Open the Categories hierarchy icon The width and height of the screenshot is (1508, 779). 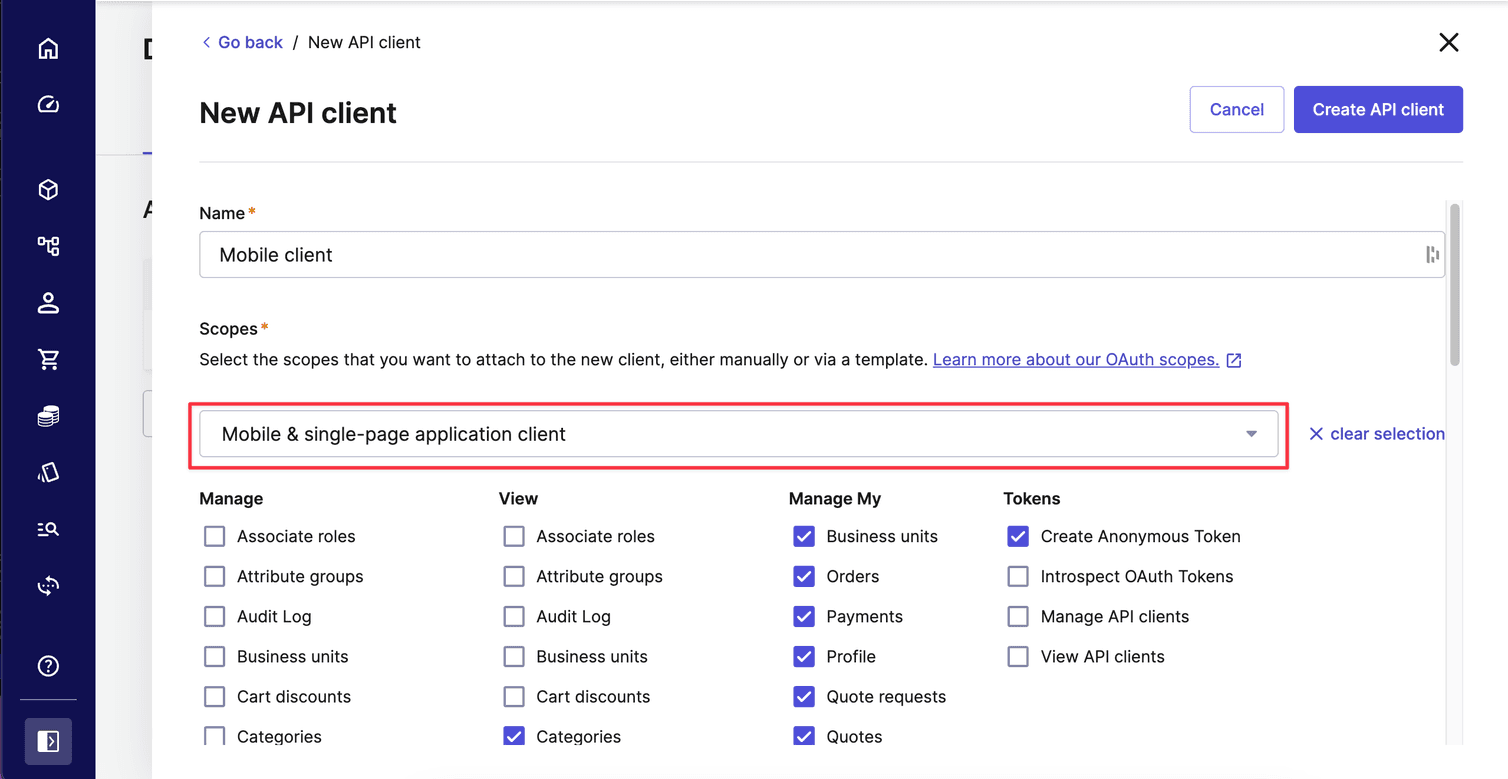(48, 246)
